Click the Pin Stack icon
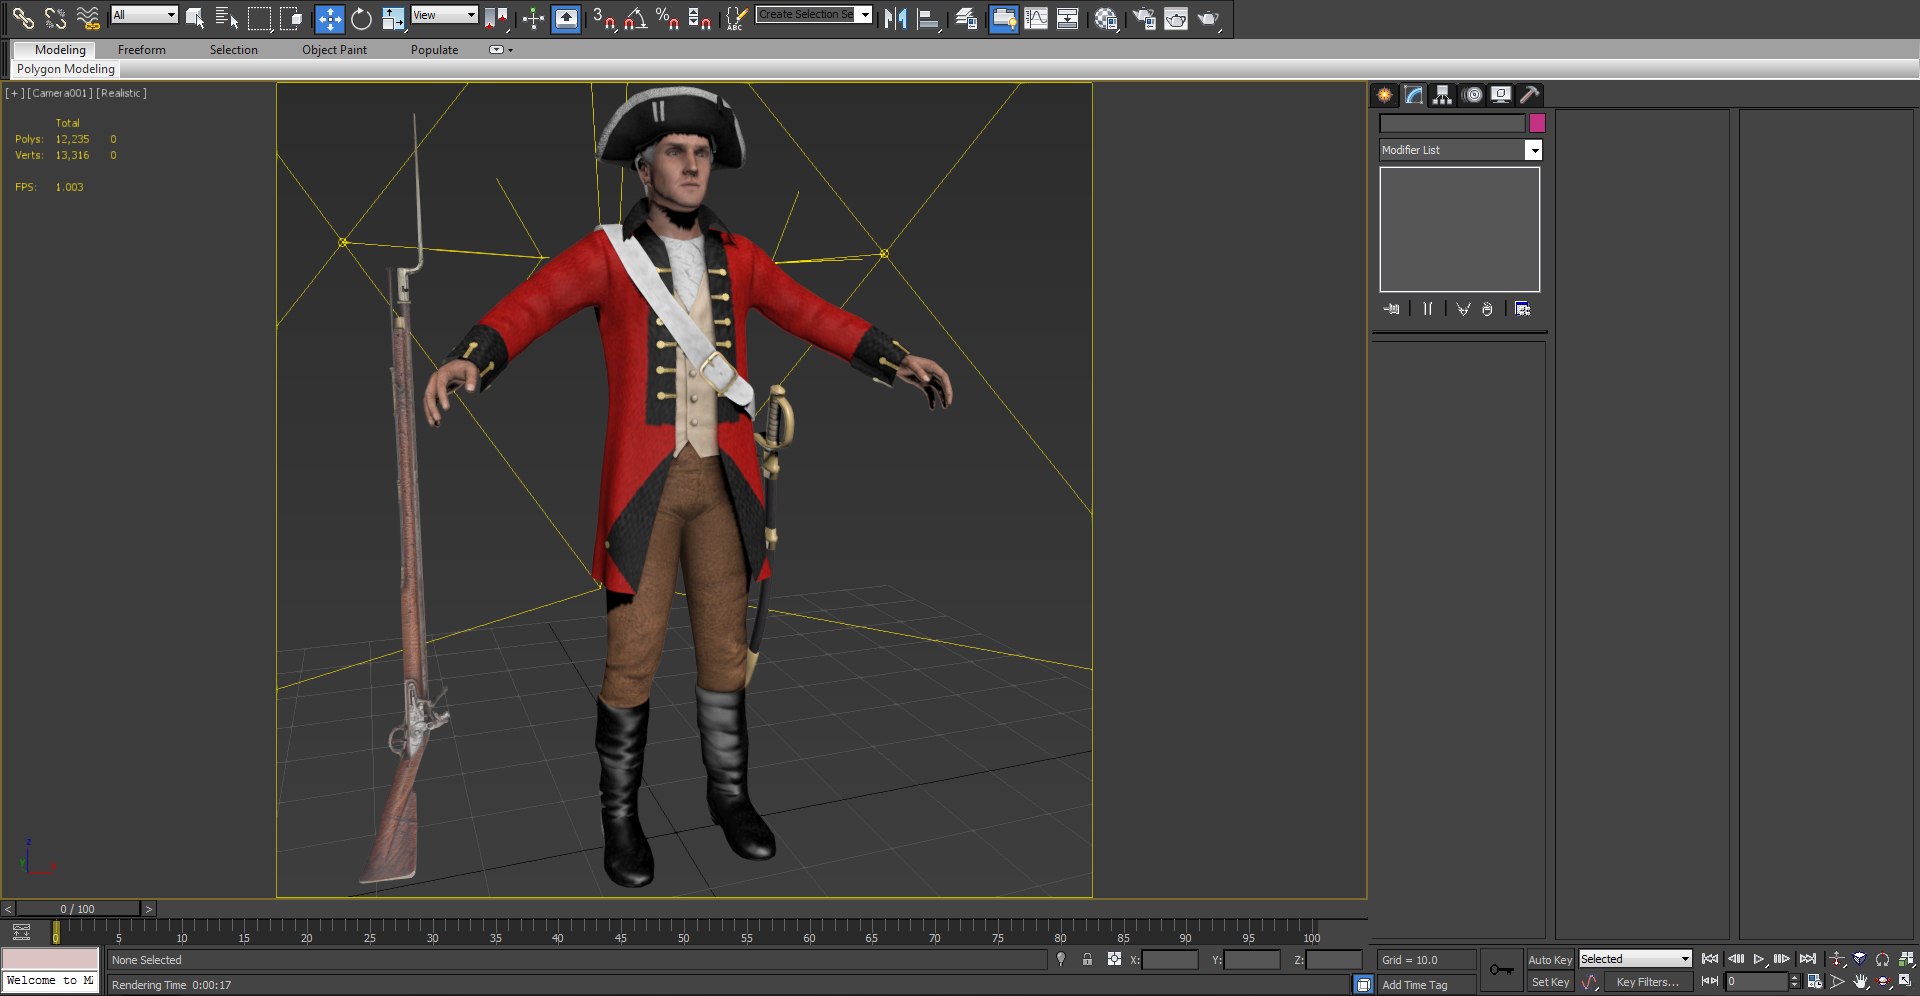Screen dimensions: 1920x996 pos(1391,309)
